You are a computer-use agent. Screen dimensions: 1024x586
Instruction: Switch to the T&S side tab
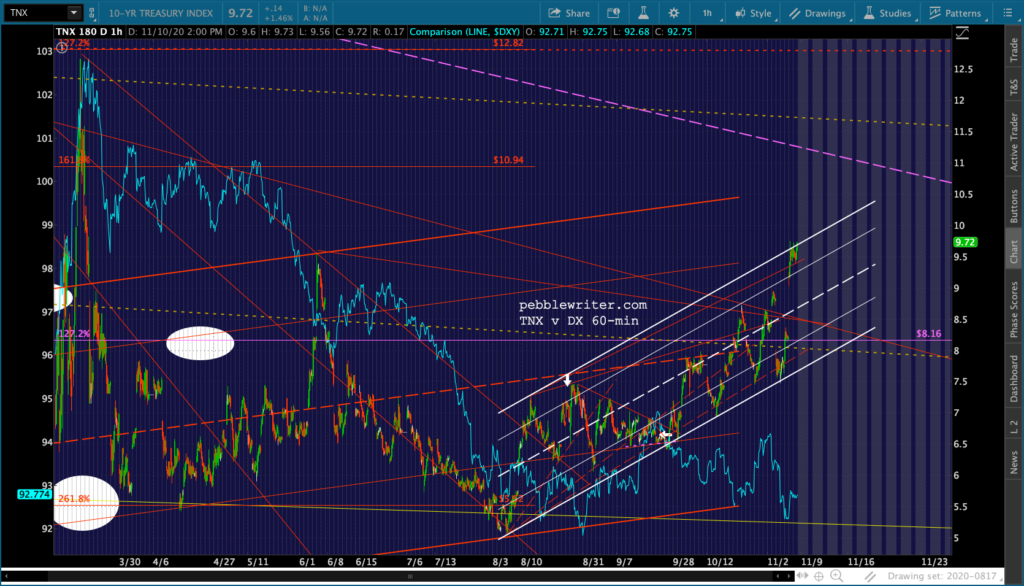click(1014, 87)
